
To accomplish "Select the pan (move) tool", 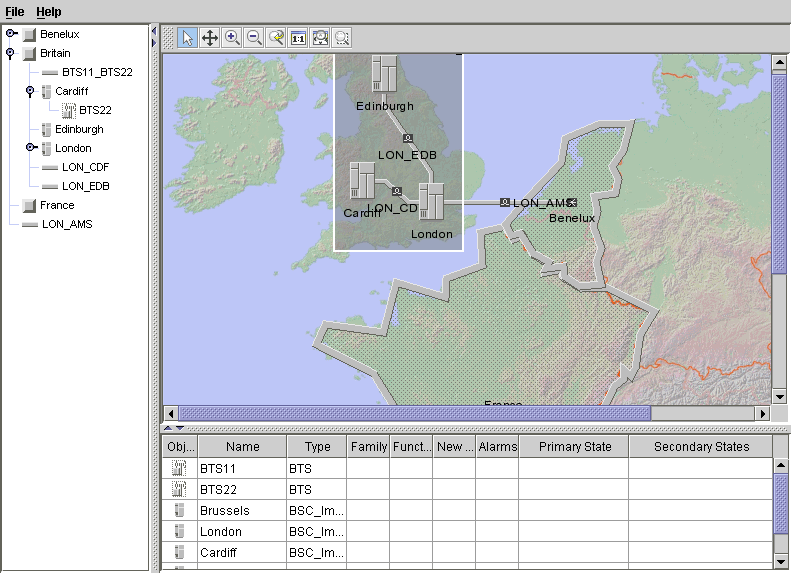I will click(210, 38).
